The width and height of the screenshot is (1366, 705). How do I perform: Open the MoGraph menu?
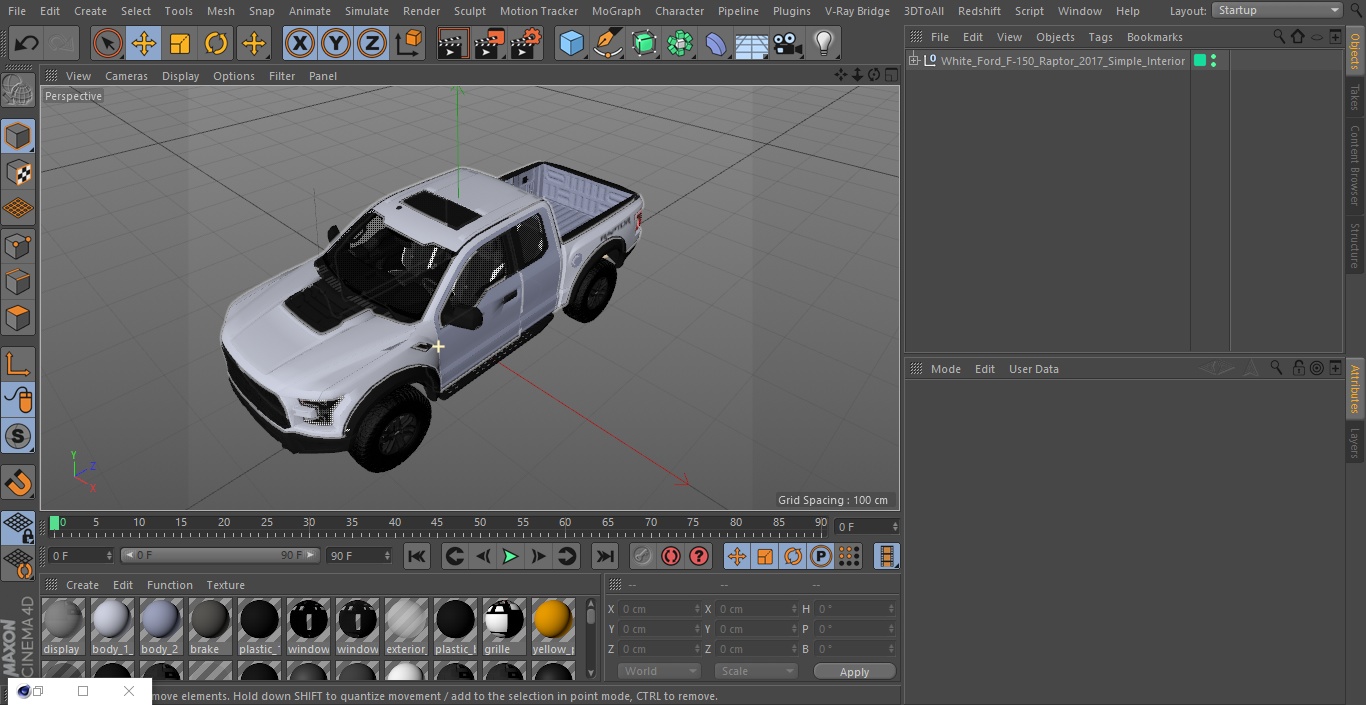[x=616, y=11]
